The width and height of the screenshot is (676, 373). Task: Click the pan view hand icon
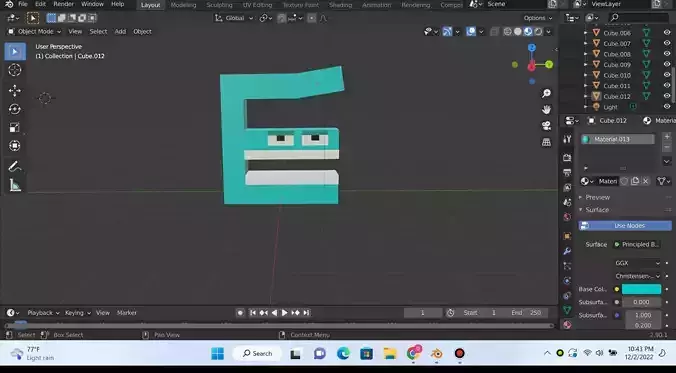point(546,110)
